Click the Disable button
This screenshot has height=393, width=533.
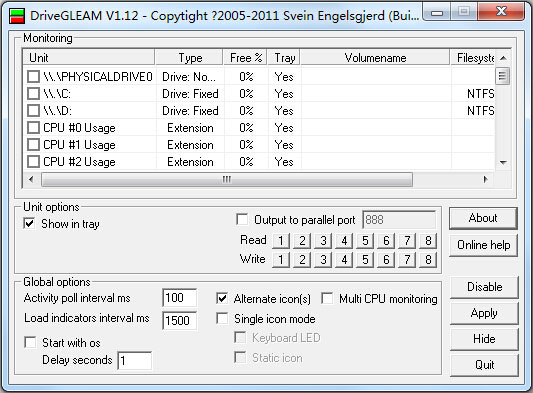[x=484, y=287]
